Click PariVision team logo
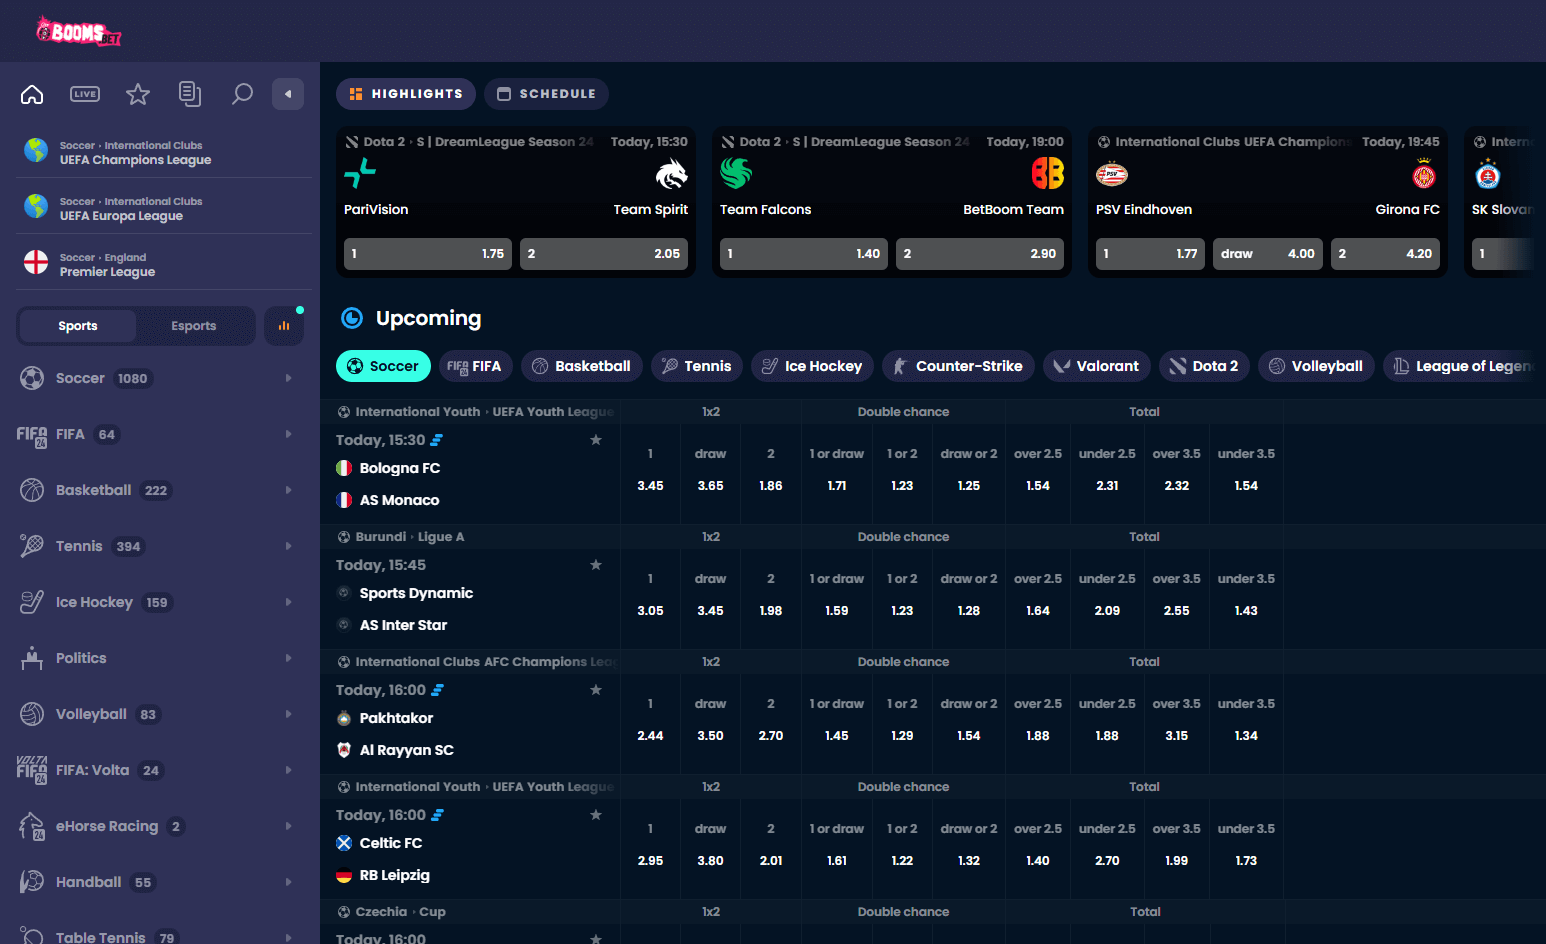1546x944 pixels. coord(360,173)
